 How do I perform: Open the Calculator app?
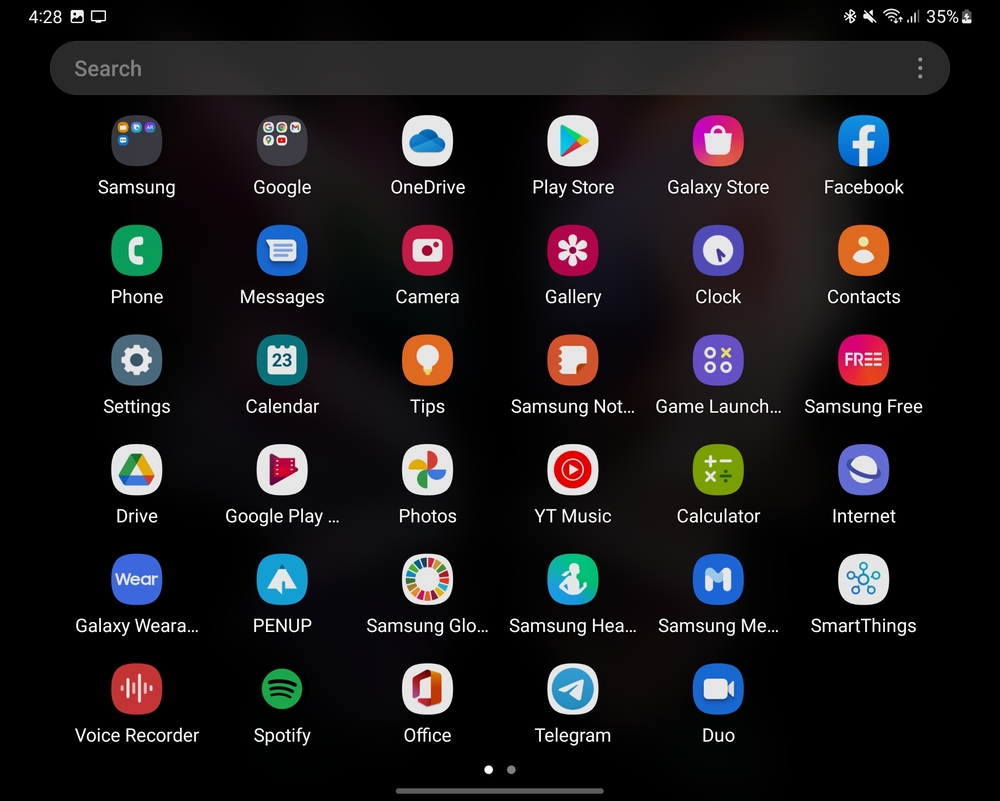coord(718,470)
